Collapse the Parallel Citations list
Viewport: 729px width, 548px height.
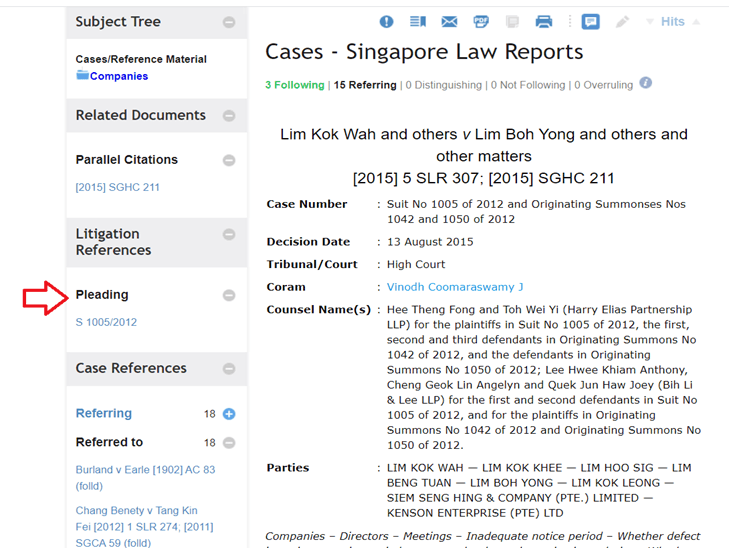229,160
